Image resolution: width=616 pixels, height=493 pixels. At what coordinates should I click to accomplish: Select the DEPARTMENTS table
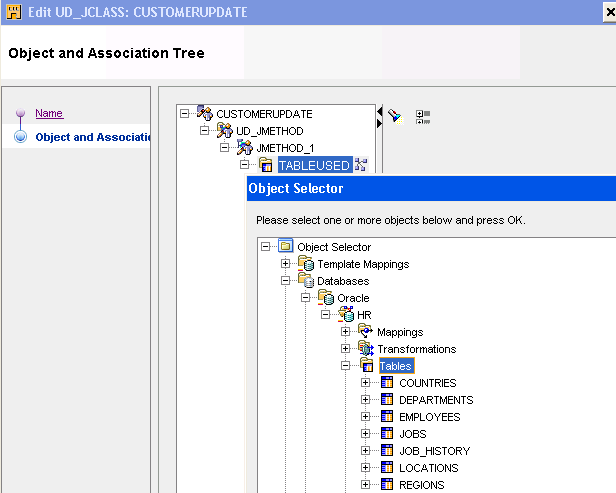[435, 400]
